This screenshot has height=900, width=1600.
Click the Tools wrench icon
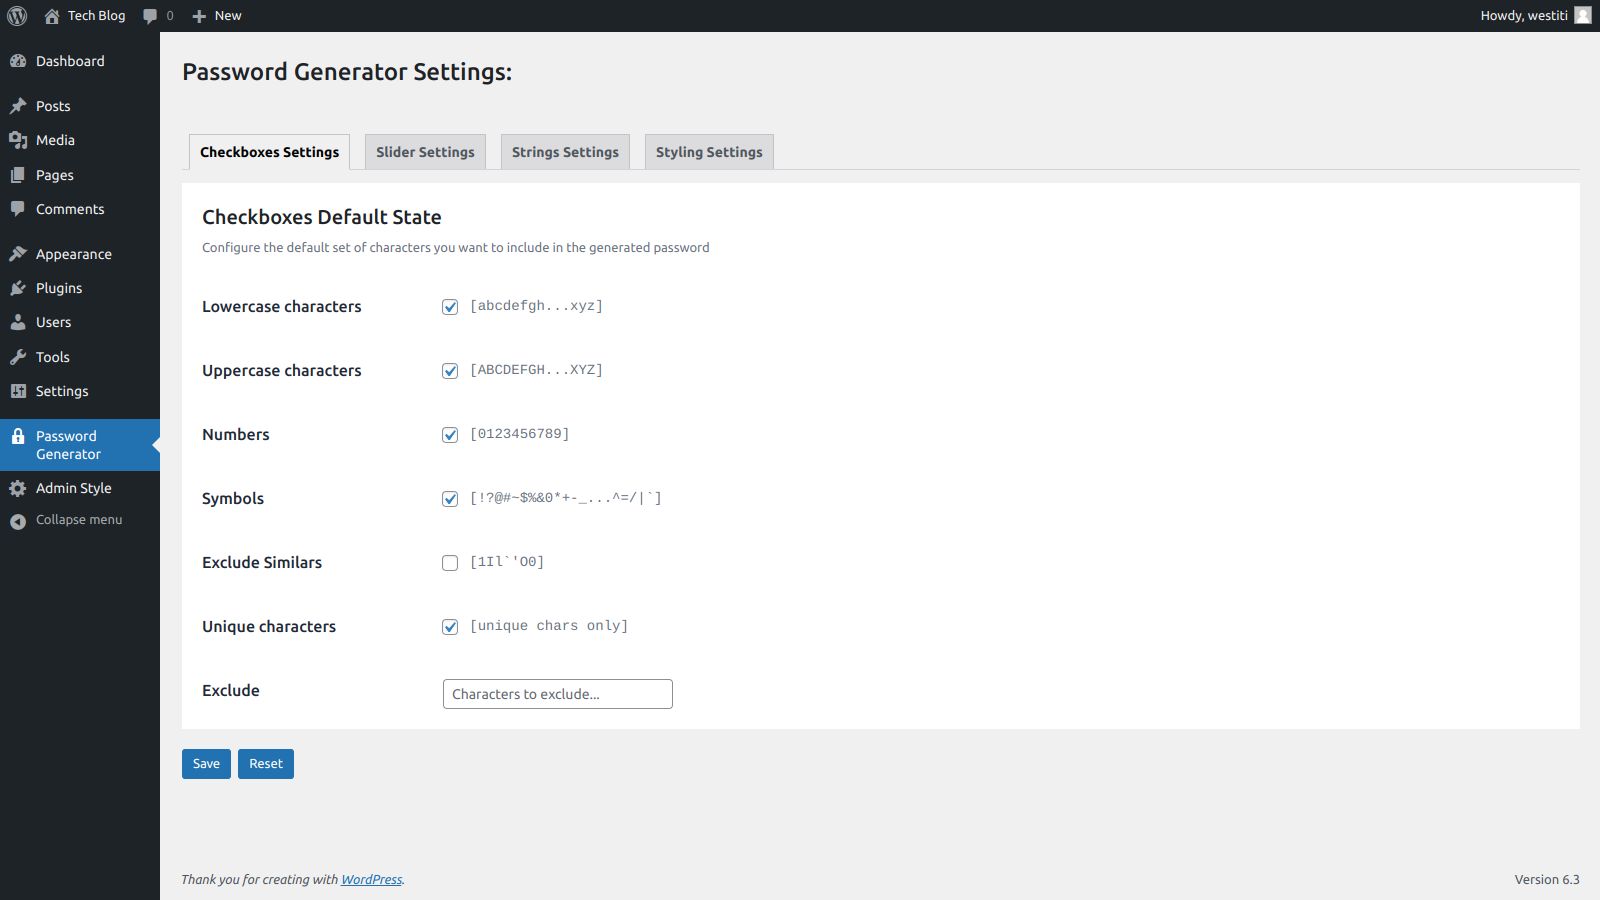18,357
